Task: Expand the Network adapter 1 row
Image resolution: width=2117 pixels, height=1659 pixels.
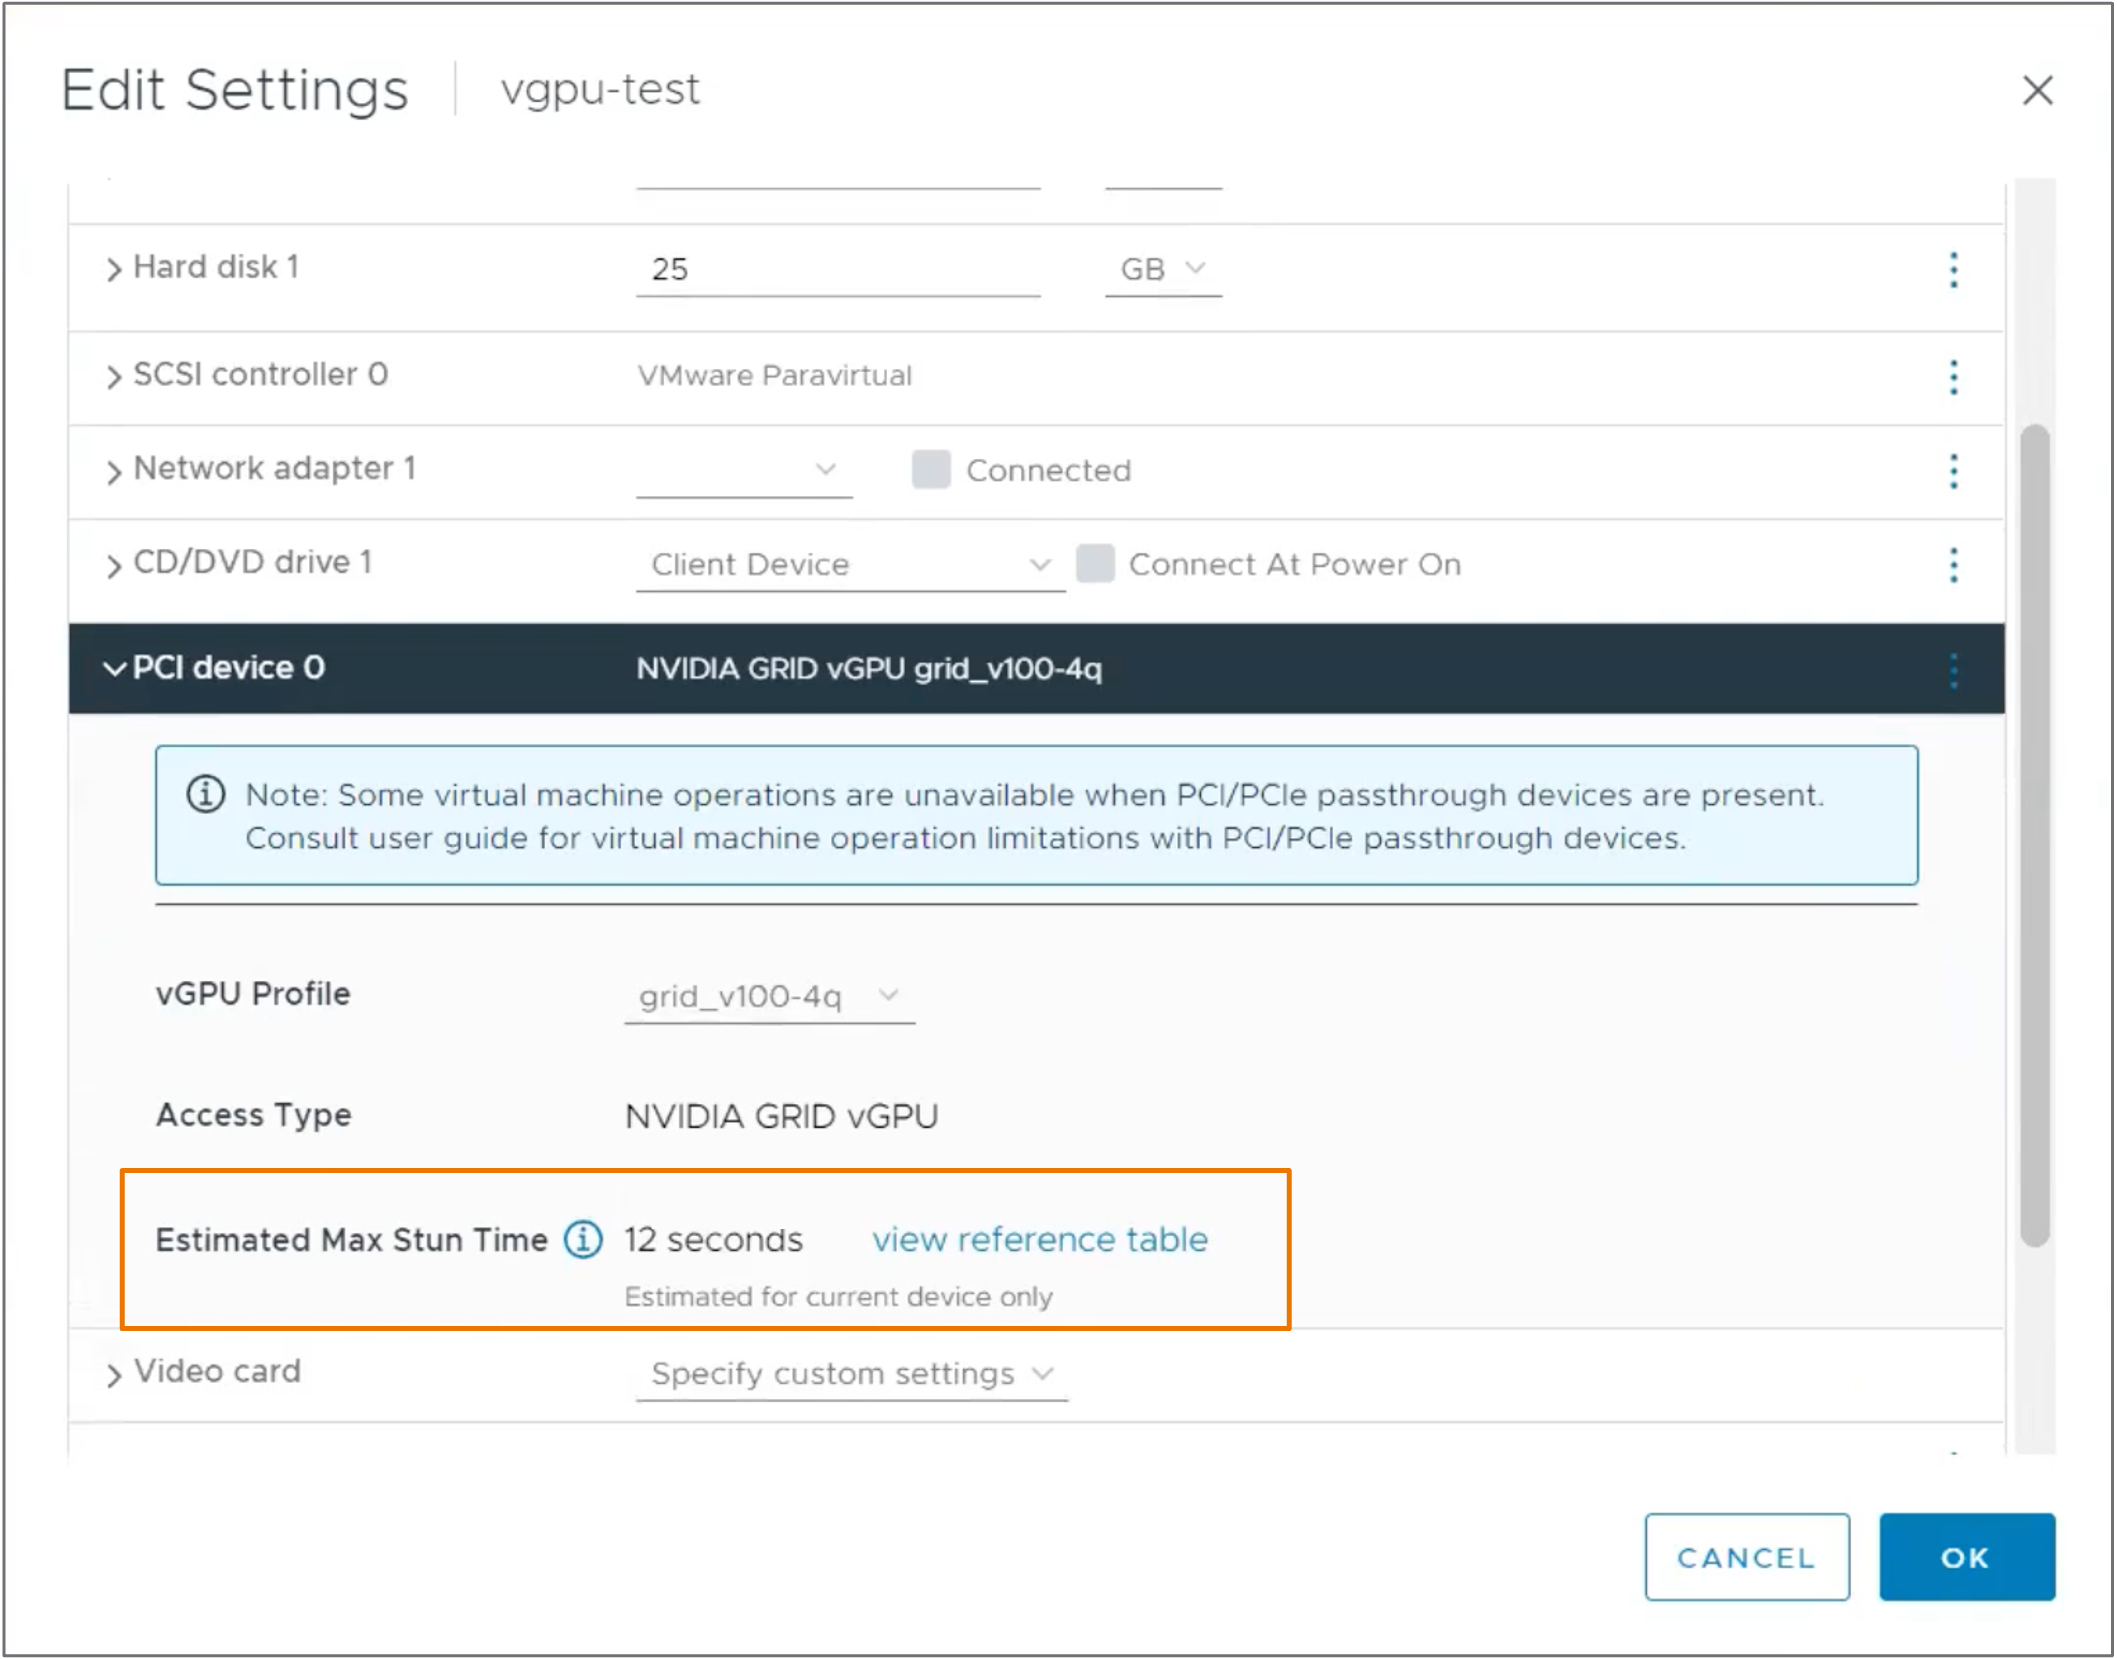Action: tap(113, 470)
